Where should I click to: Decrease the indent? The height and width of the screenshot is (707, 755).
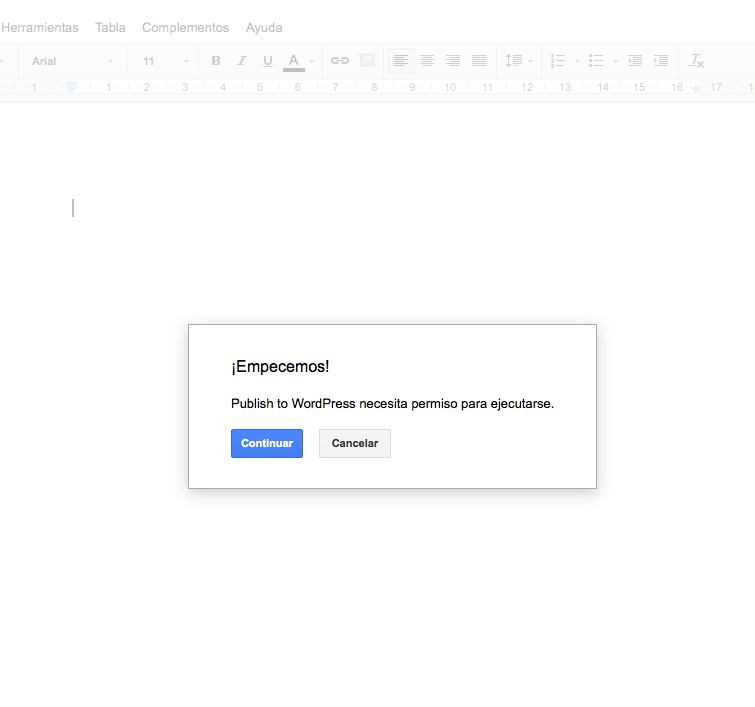[635, 61]
